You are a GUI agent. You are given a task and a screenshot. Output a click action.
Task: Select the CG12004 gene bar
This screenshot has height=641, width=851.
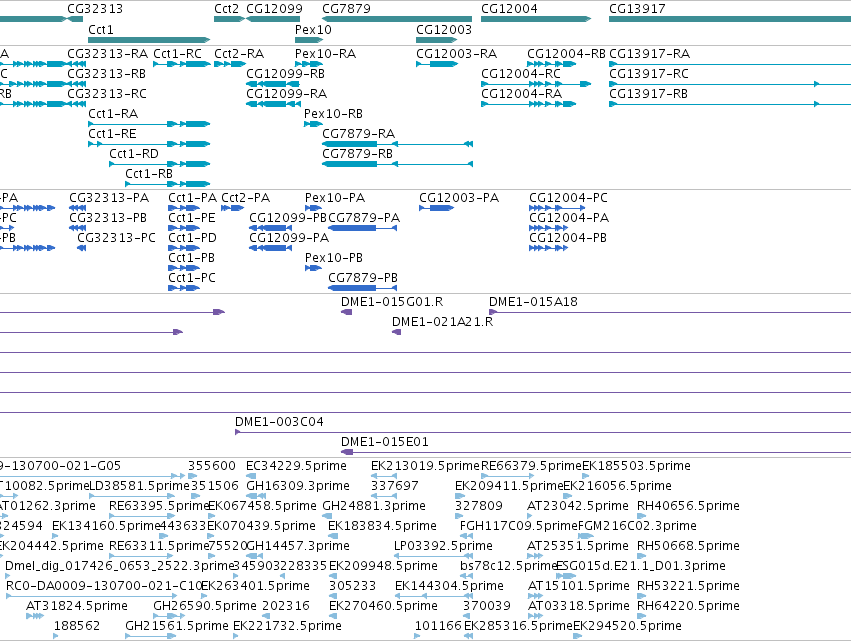(x=536, y=19)
